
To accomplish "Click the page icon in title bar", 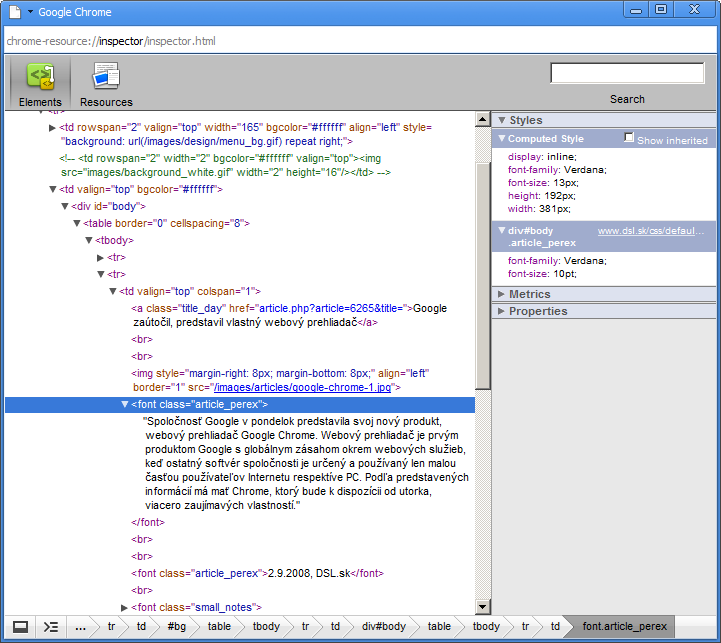I will [15, 12].
